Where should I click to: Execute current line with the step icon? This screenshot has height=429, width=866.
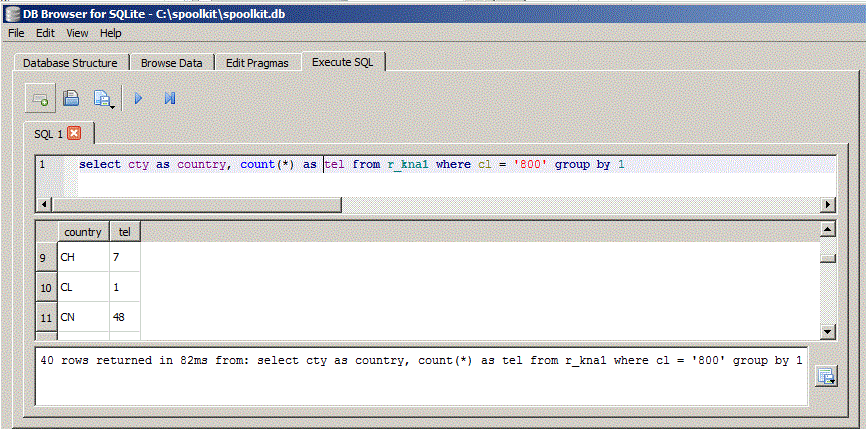tap(170, 99)
